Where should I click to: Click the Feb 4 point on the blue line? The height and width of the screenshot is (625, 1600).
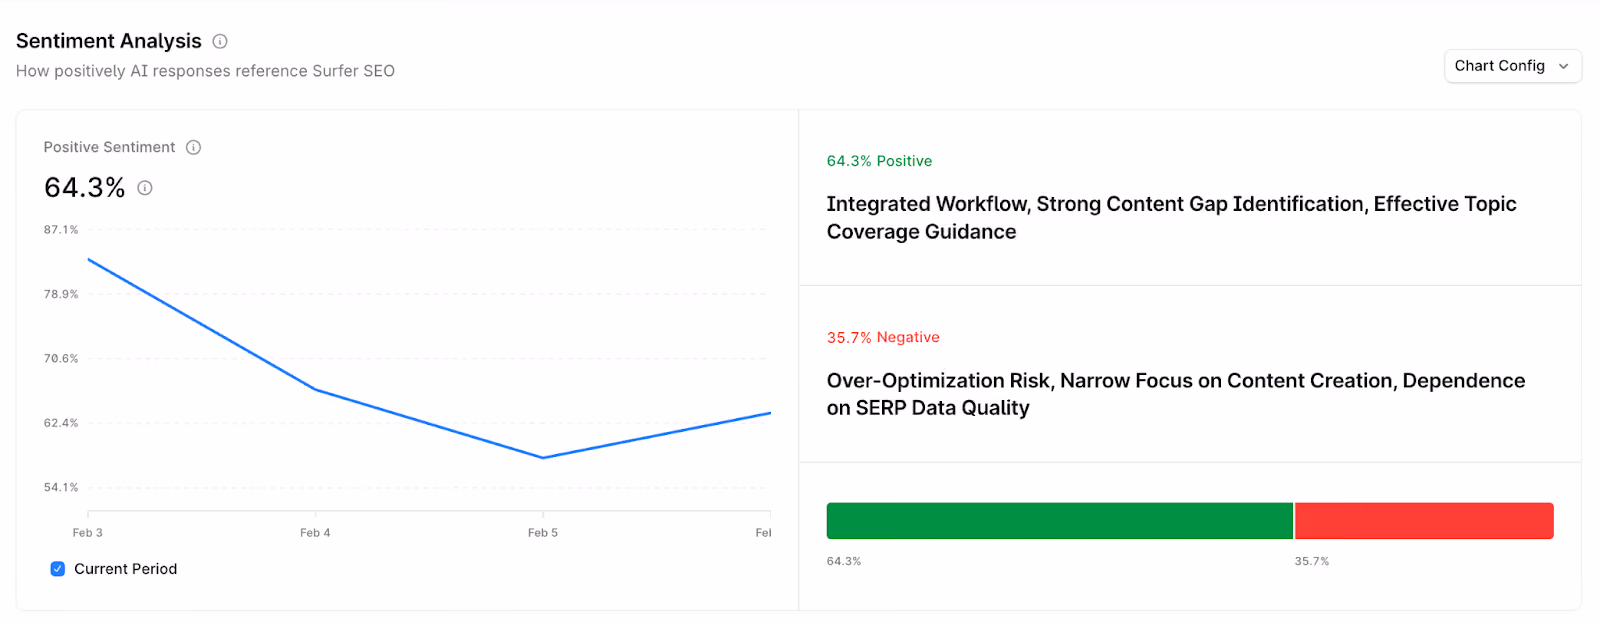click(316, 389)
